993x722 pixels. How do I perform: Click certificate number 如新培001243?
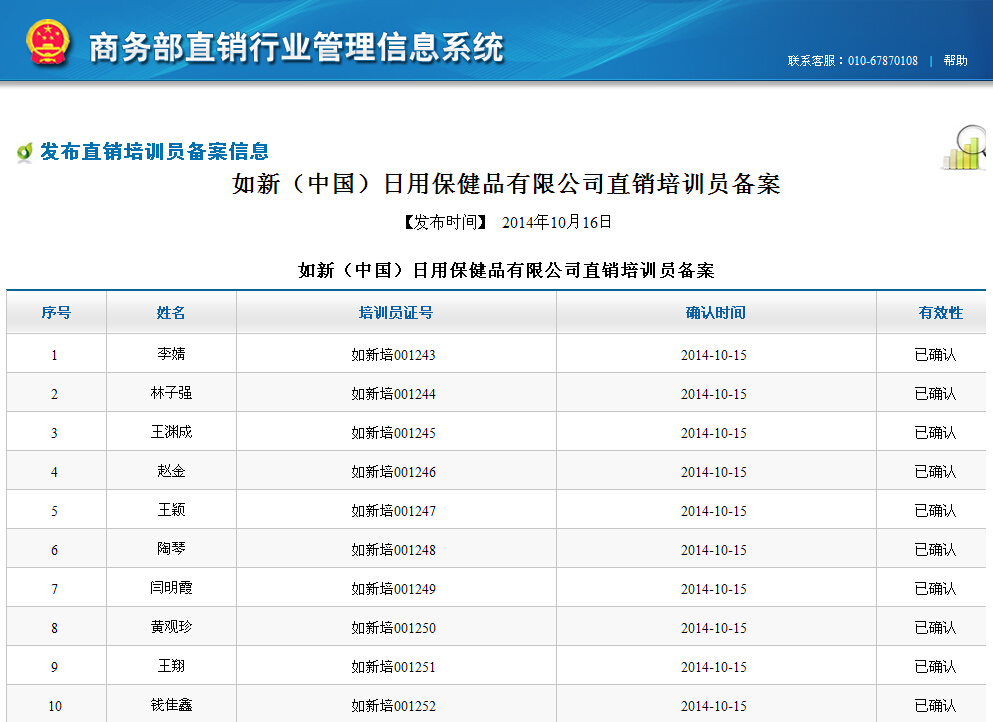(393, 355)
